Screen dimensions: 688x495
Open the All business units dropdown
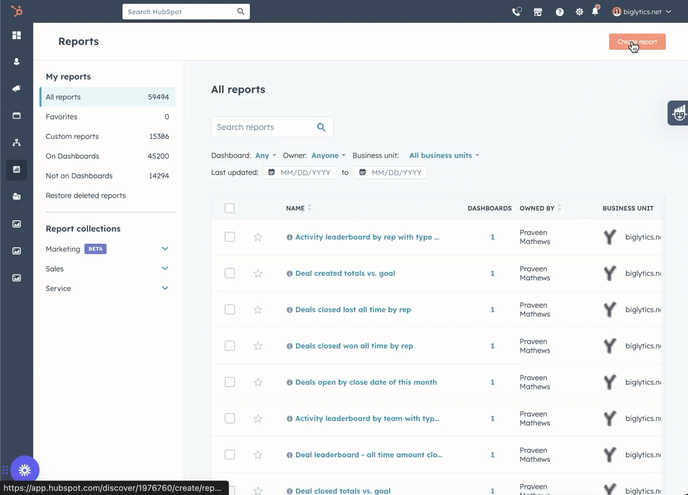(444, 155)
